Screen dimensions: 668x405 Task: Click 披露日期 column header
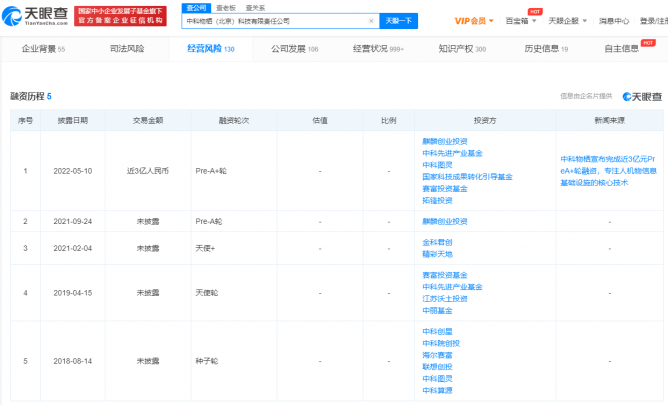point(73,121)
